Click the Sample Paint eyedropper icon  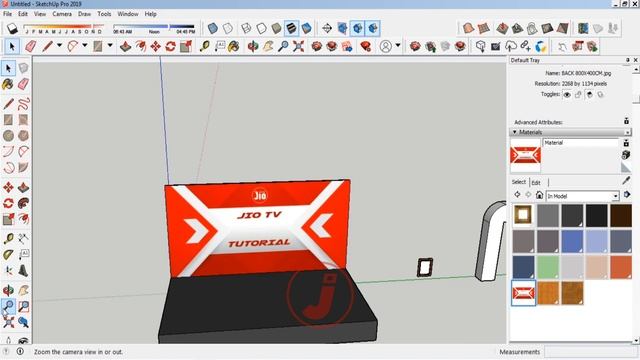pyautogui.click(x=627, y=180)
